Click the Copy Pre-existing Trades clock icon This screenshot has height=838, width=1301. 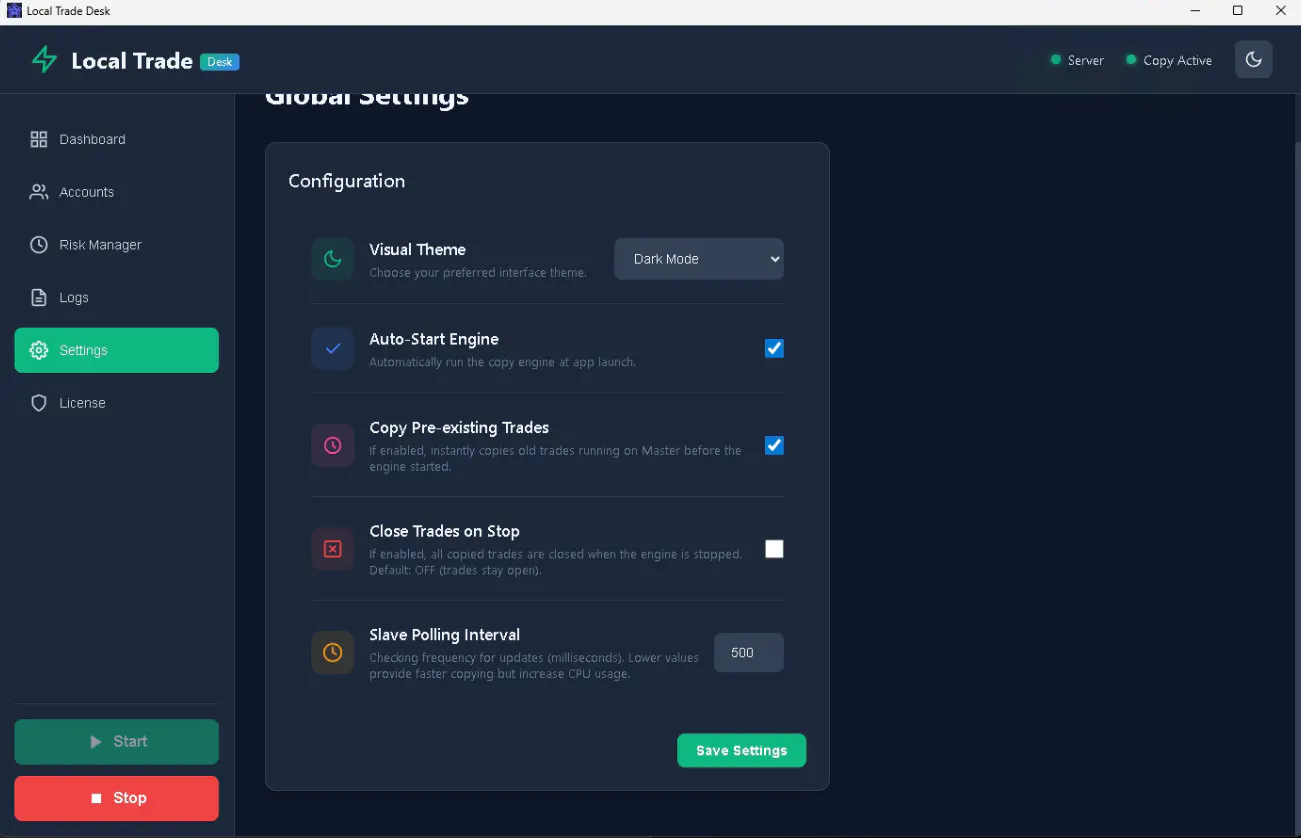tap(333, 445)
